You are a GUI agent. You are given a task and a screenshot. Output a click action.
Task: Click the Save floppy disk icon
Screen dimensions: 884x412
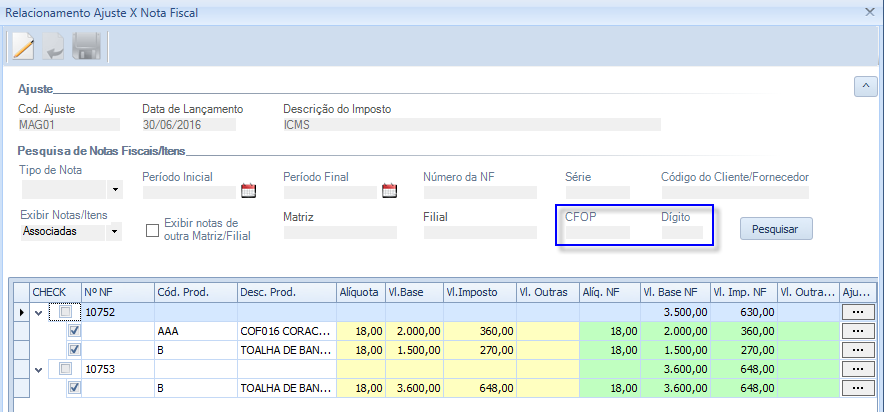point(87,46)
